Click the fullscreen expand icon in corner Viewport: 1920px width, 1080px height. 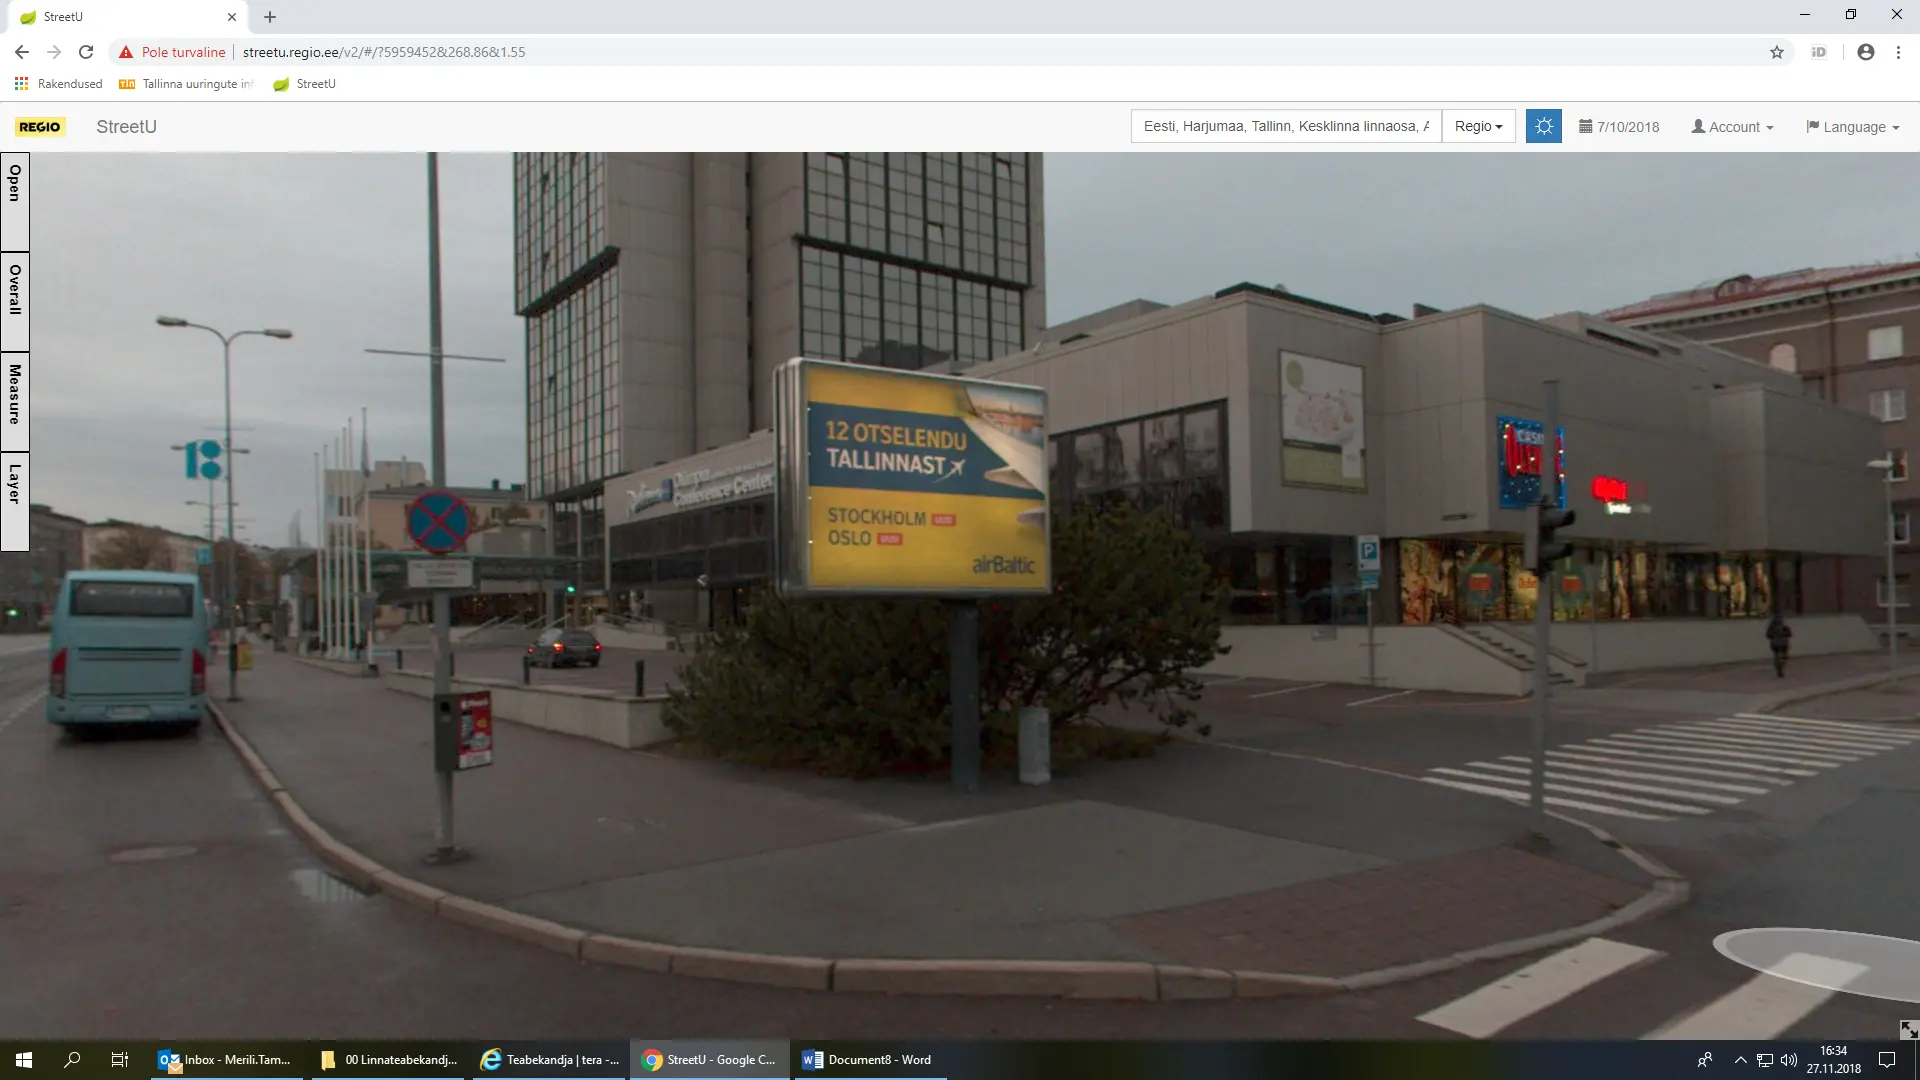1908,1029
